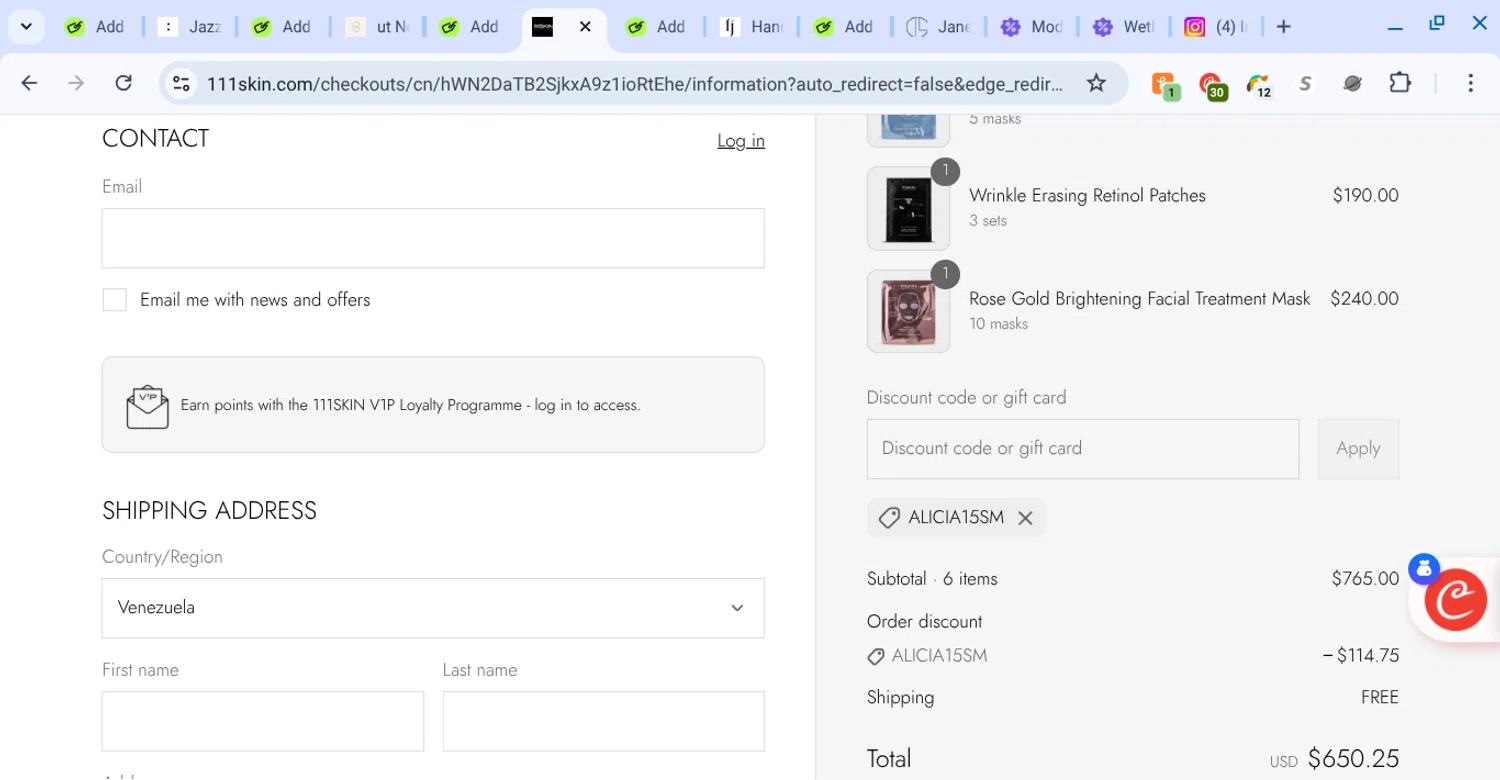
Task: Open the red extension with badge 30
Action: tap(1212, 85)
